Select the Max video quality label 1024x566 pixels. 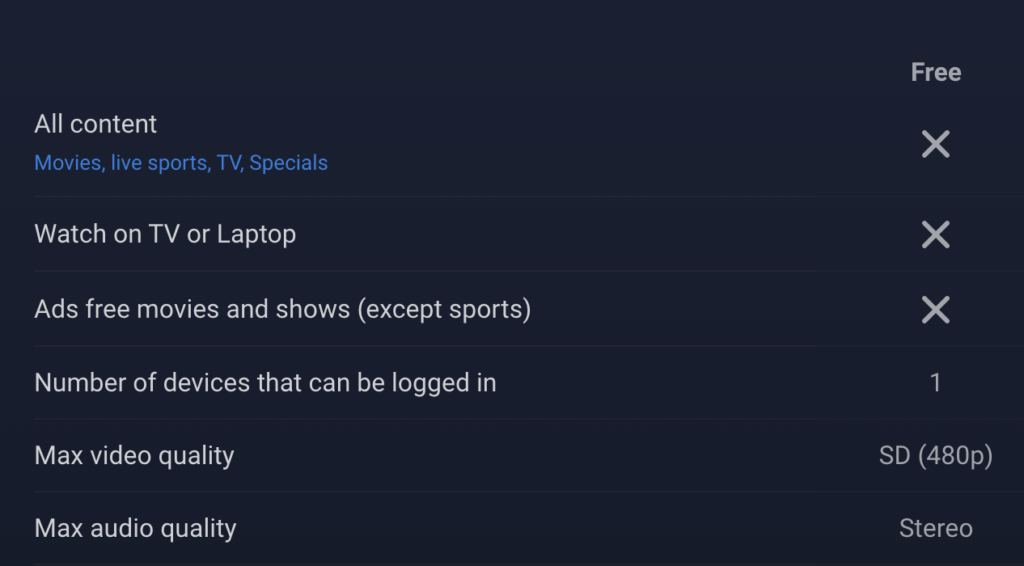[134, 456]
